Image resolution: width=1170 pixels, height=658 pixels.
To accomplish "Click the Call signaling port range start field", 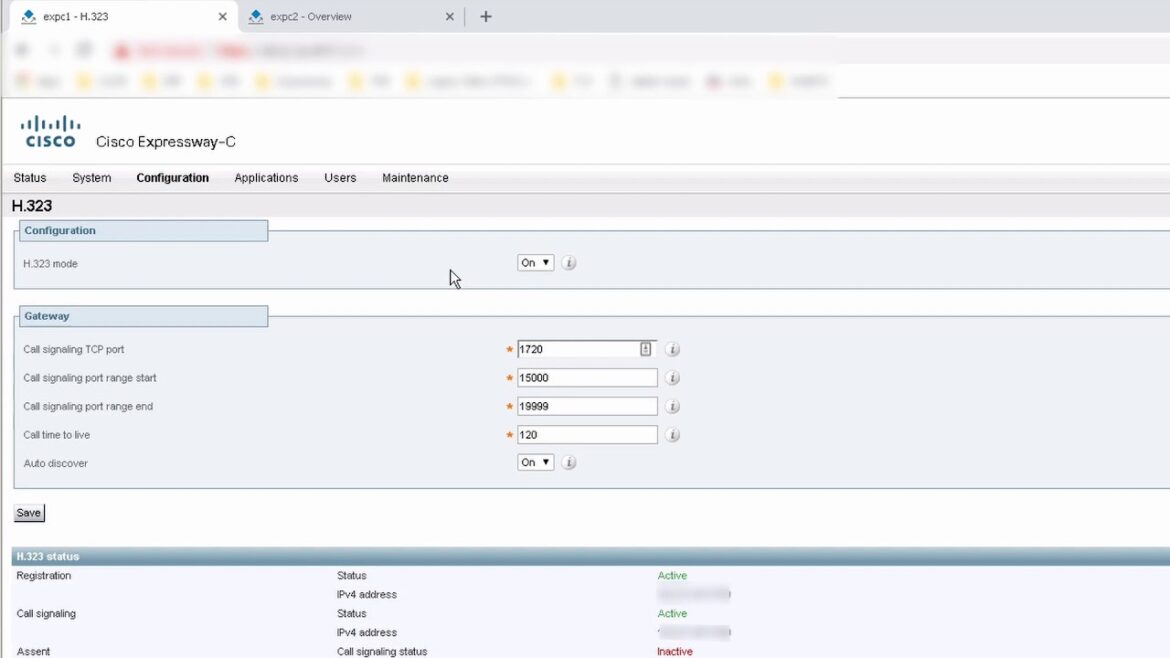I will (x=587, y=378).
